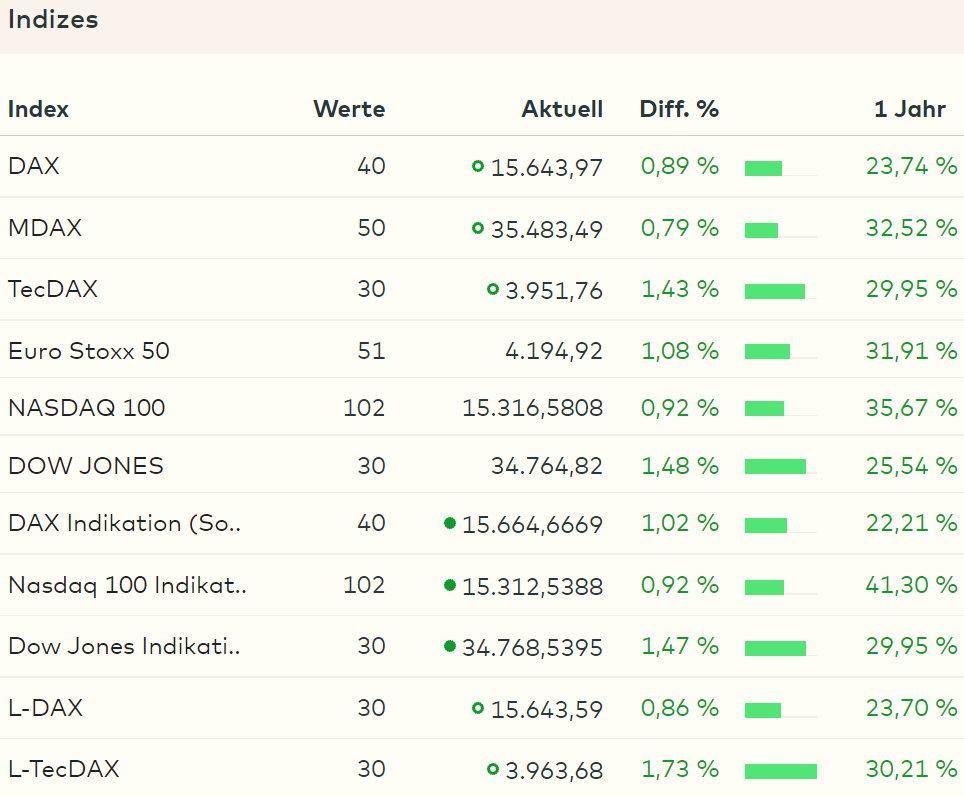
Task: Click the Index column header
Action: pos(38,109)
